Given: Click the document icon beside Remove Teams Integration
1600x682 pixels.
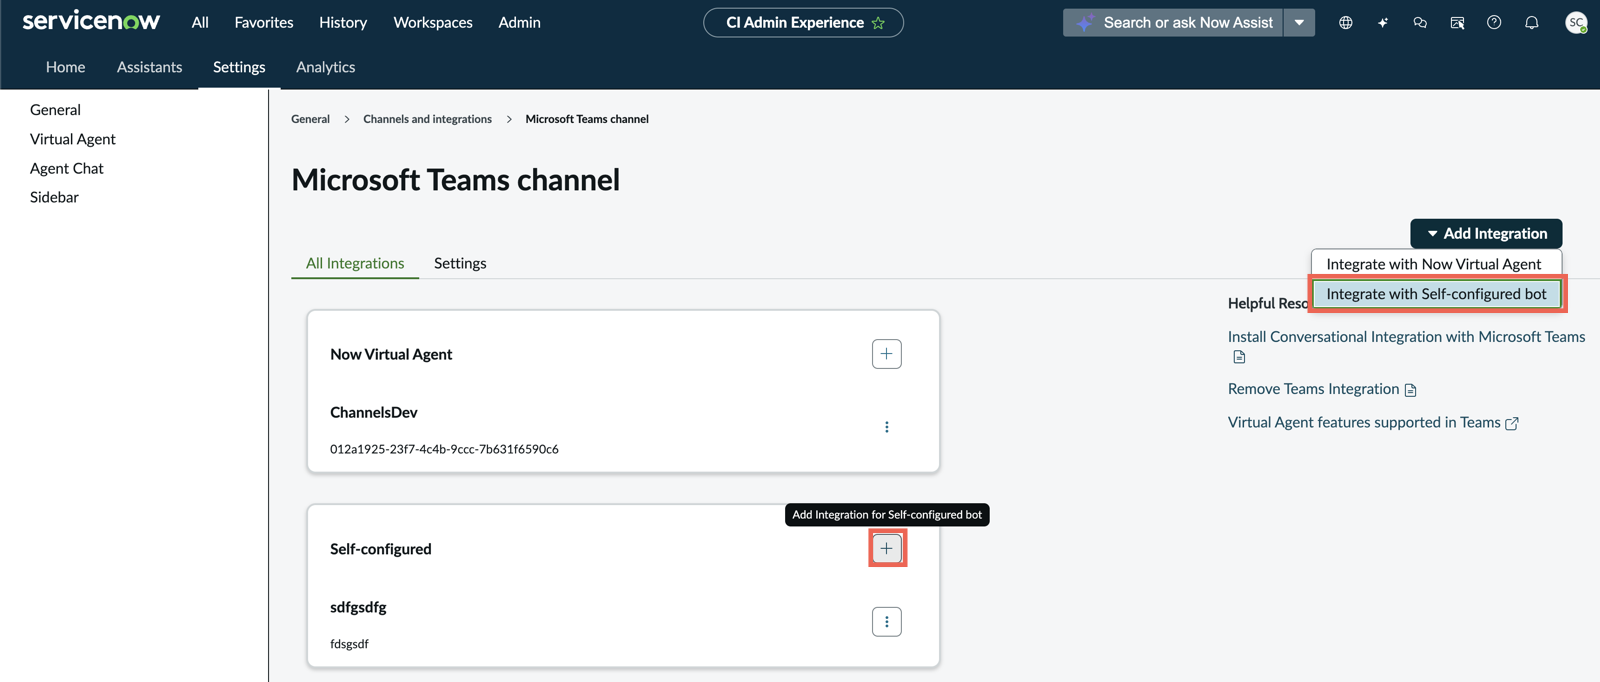Looking at the screenshot, I should [1410, 390].
